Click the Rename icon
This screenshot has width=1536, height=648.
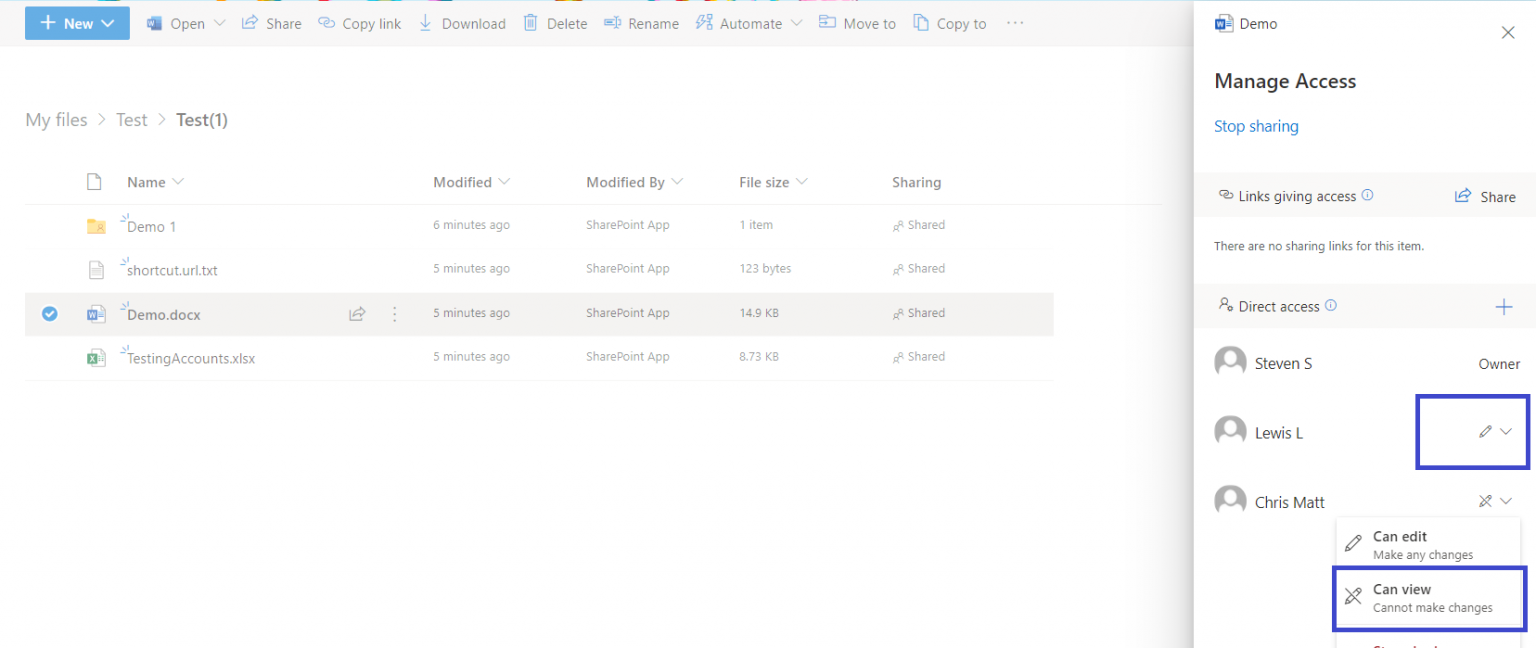[x=611, y=23]
